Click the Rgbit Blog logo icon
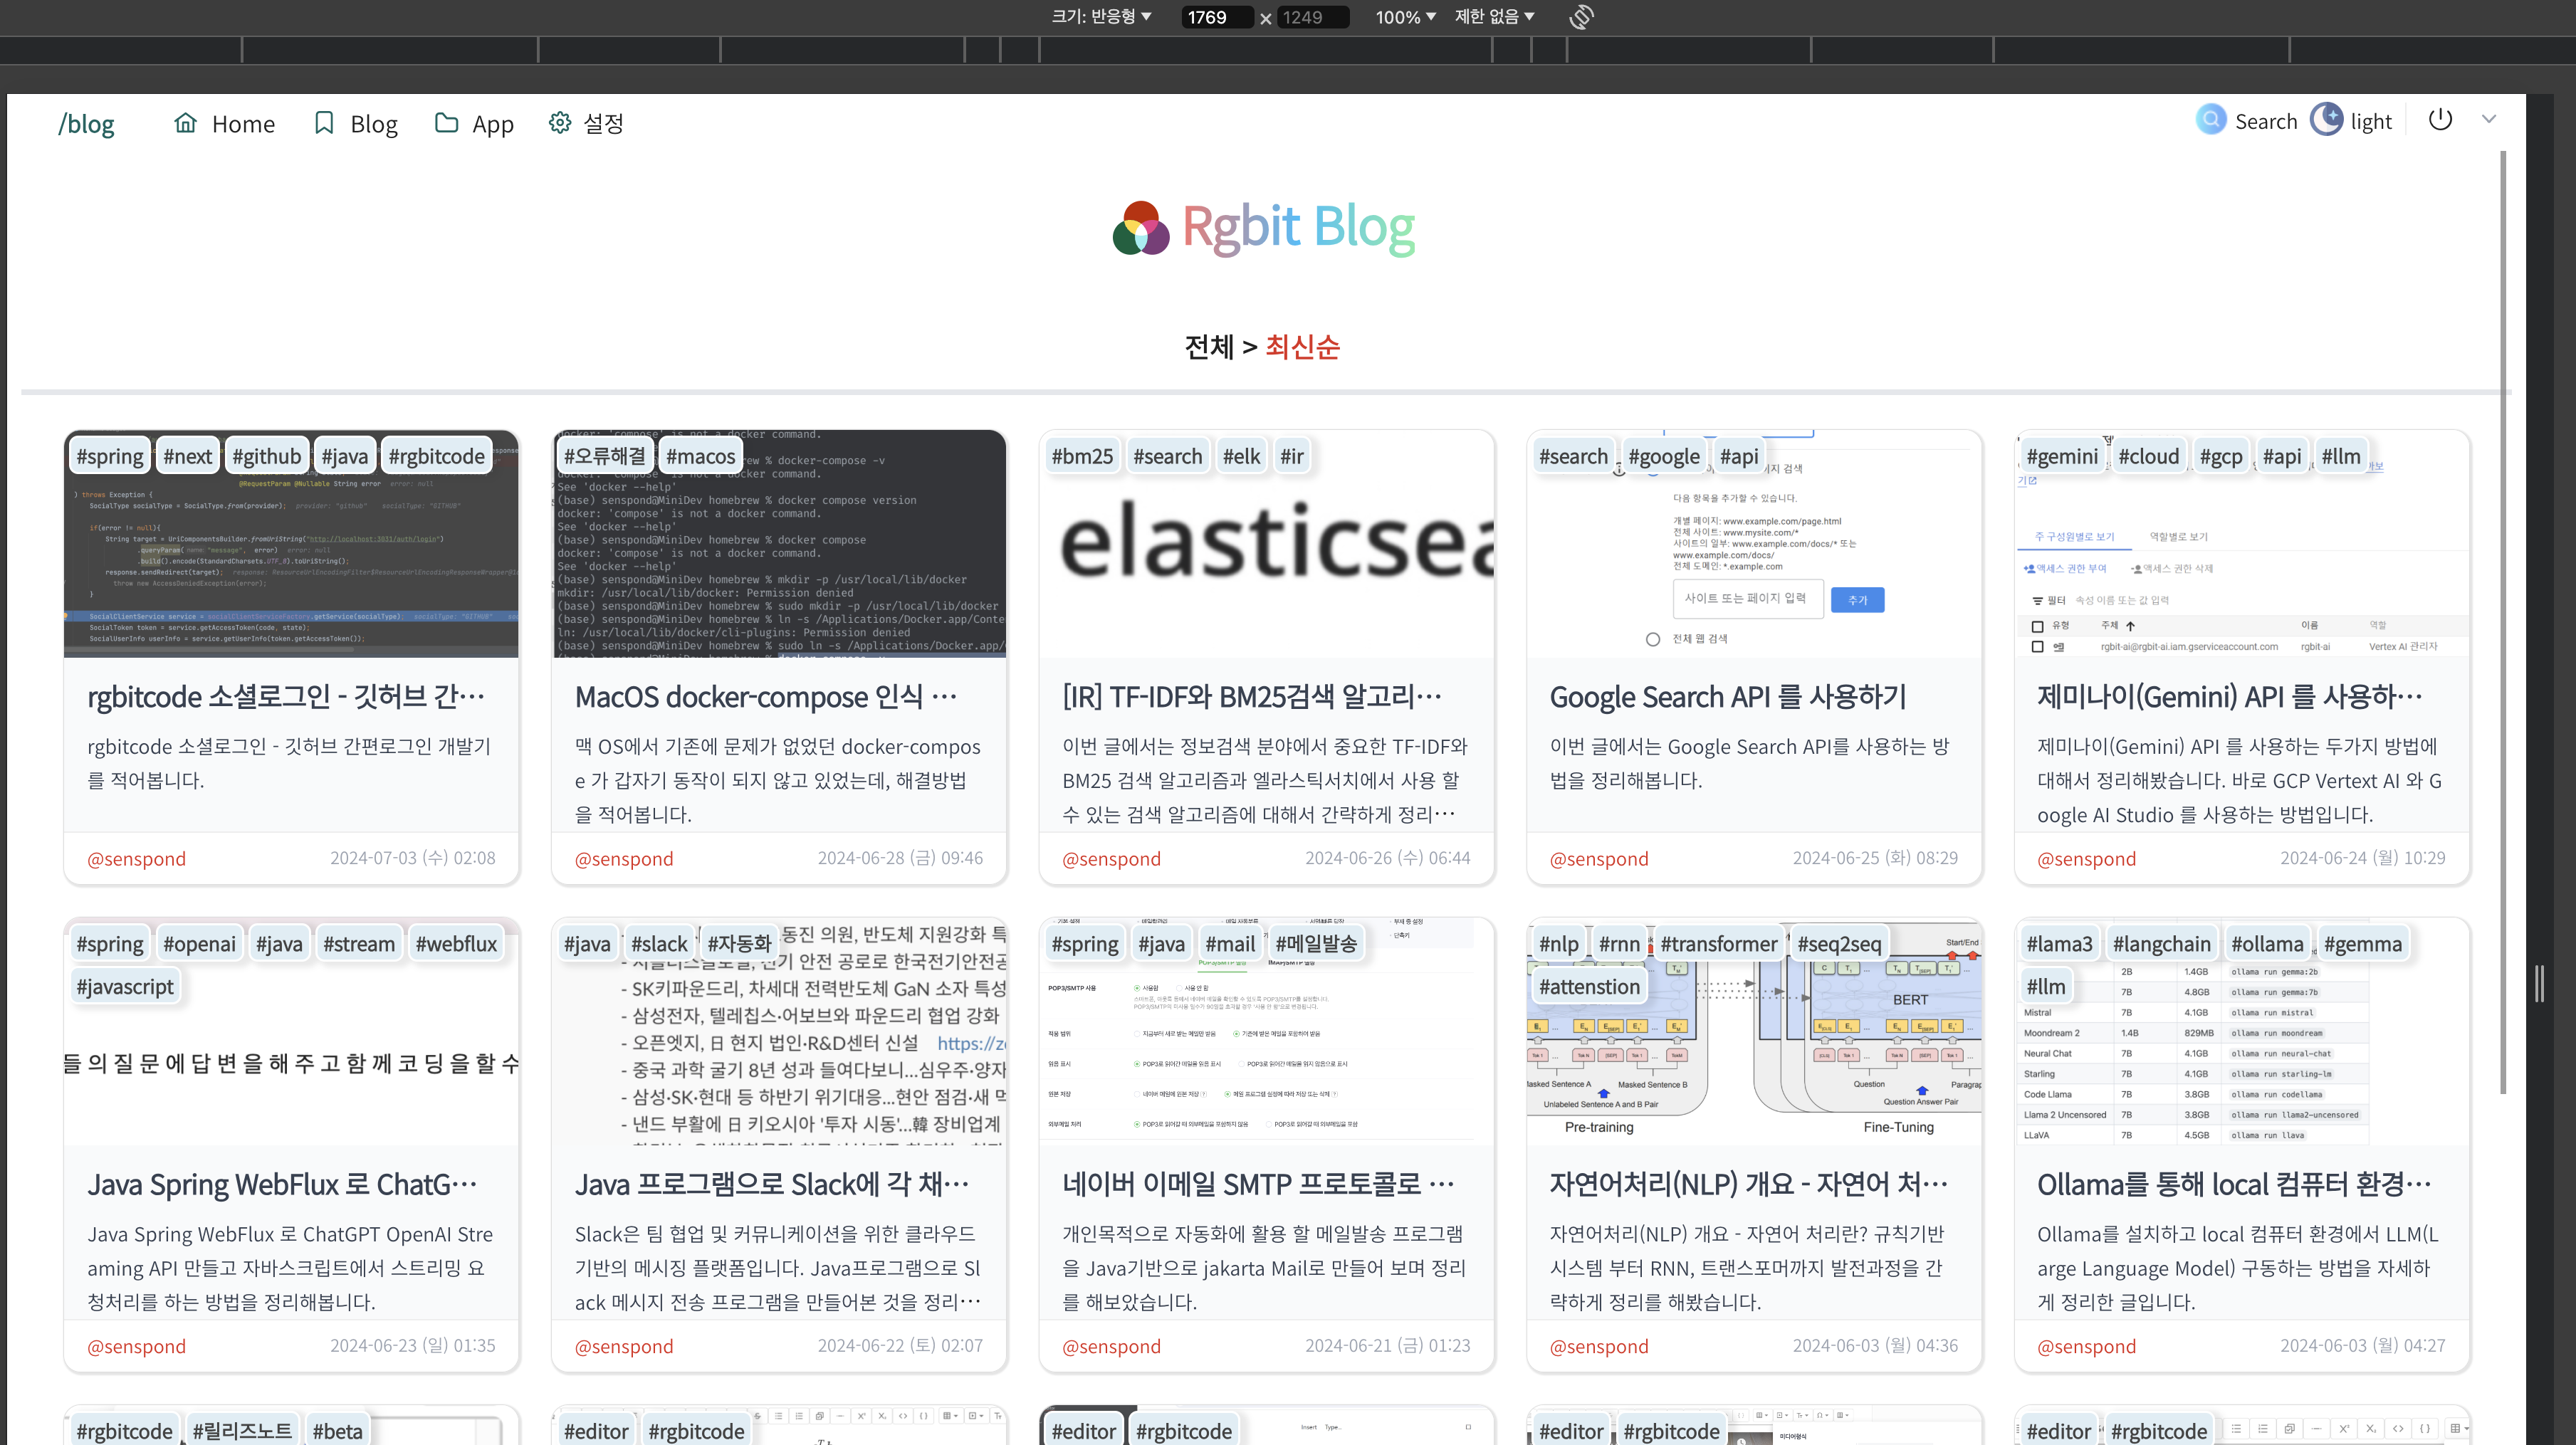 pyautogui.click(x=1141, y=228)
